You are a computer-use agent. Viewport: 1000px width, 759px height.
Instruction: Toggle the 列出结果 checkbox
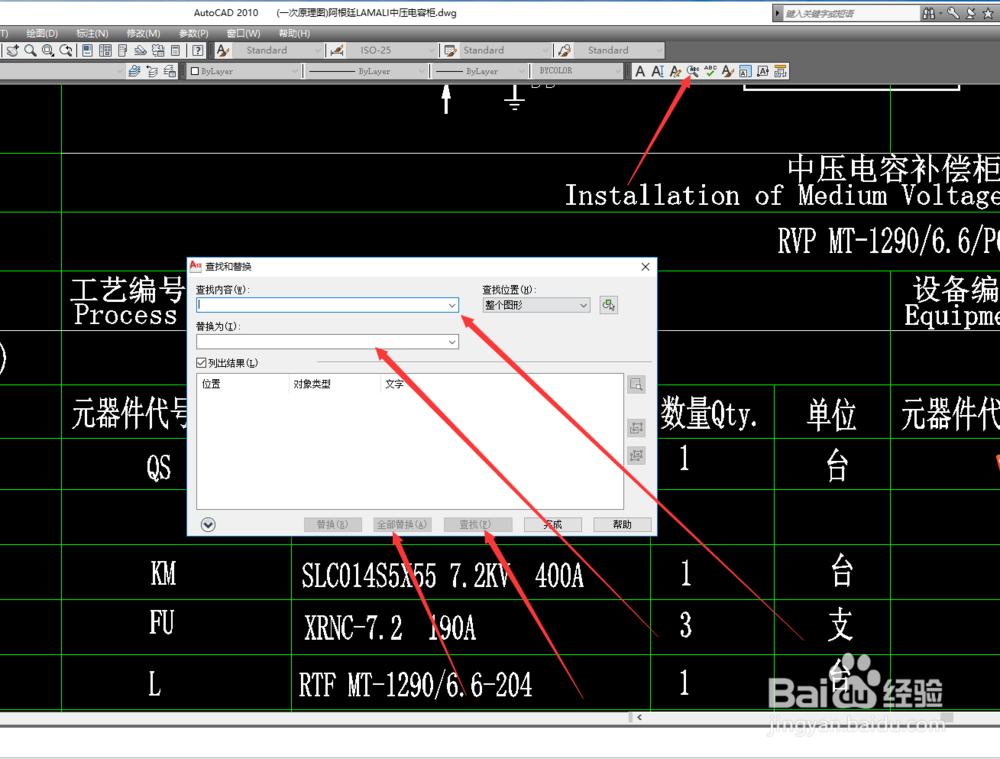(x=202, y=363)
